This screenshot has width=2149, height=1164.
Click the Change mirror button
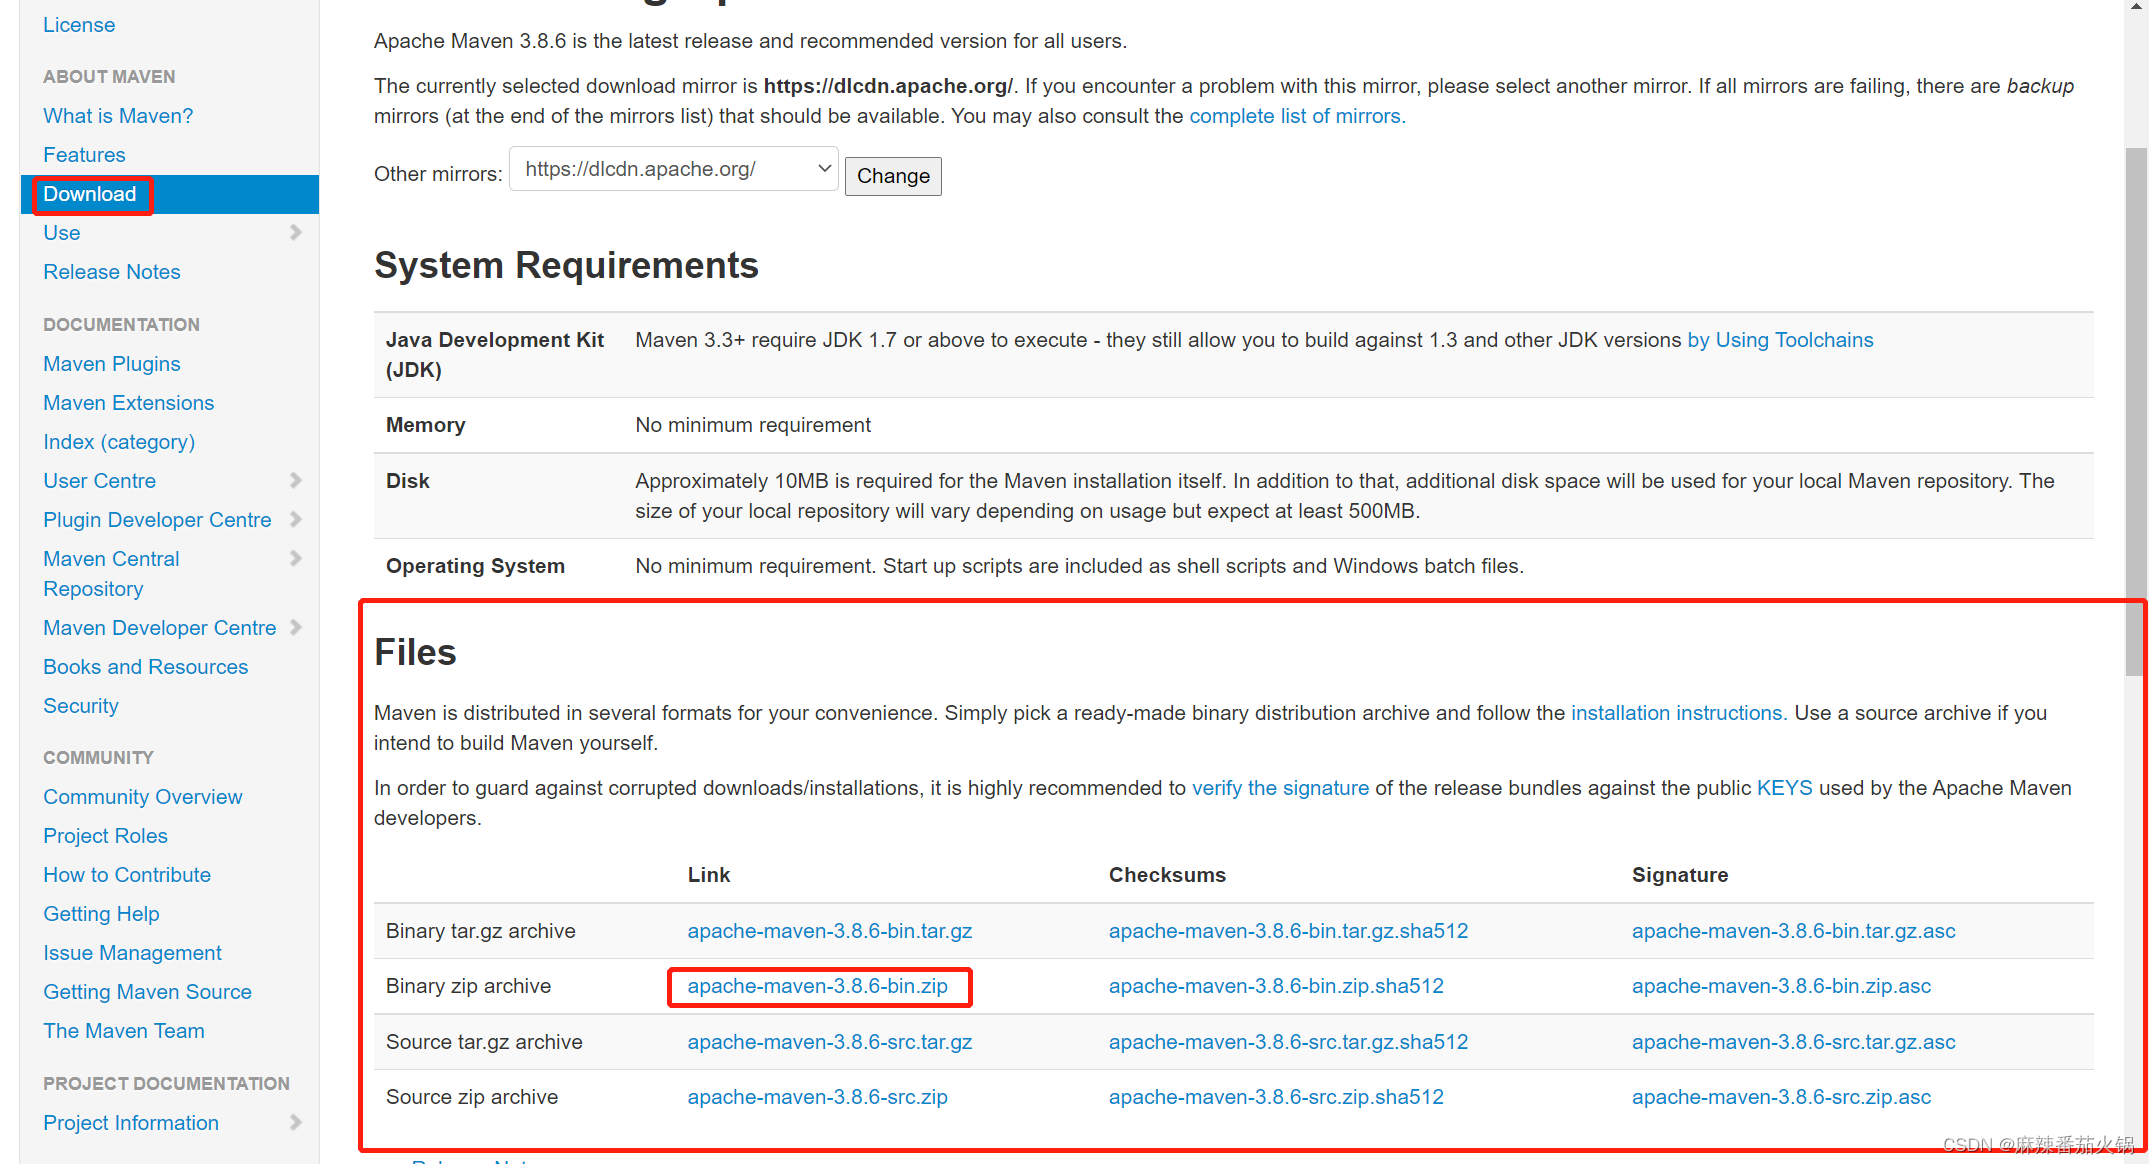893,176
